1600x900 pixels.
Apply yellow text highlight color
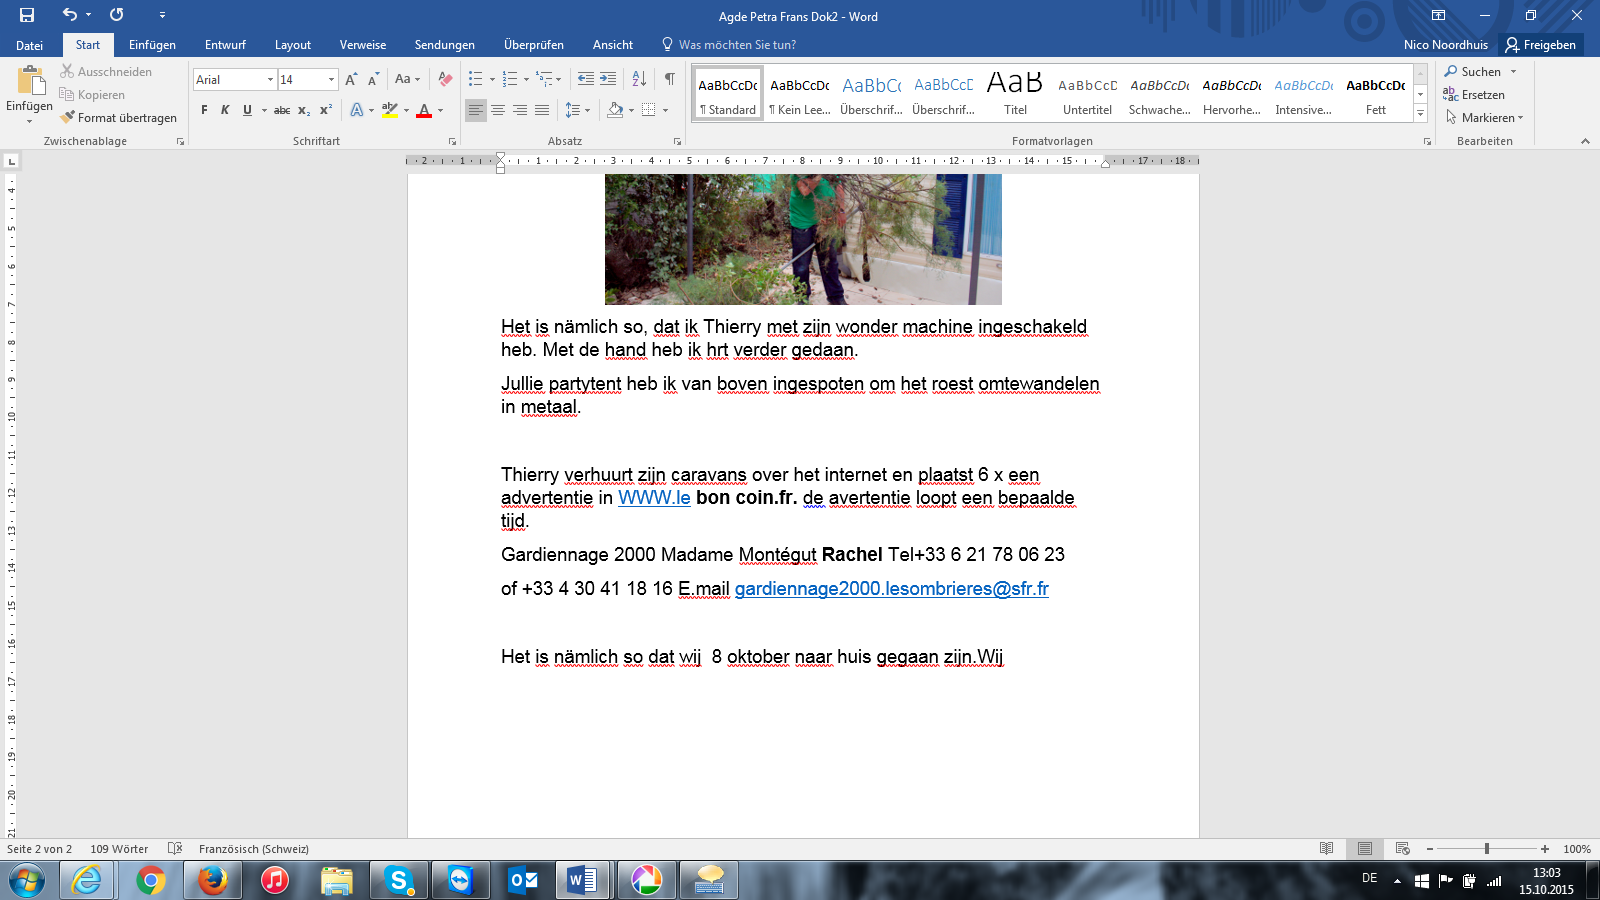(x=389, y=112)
